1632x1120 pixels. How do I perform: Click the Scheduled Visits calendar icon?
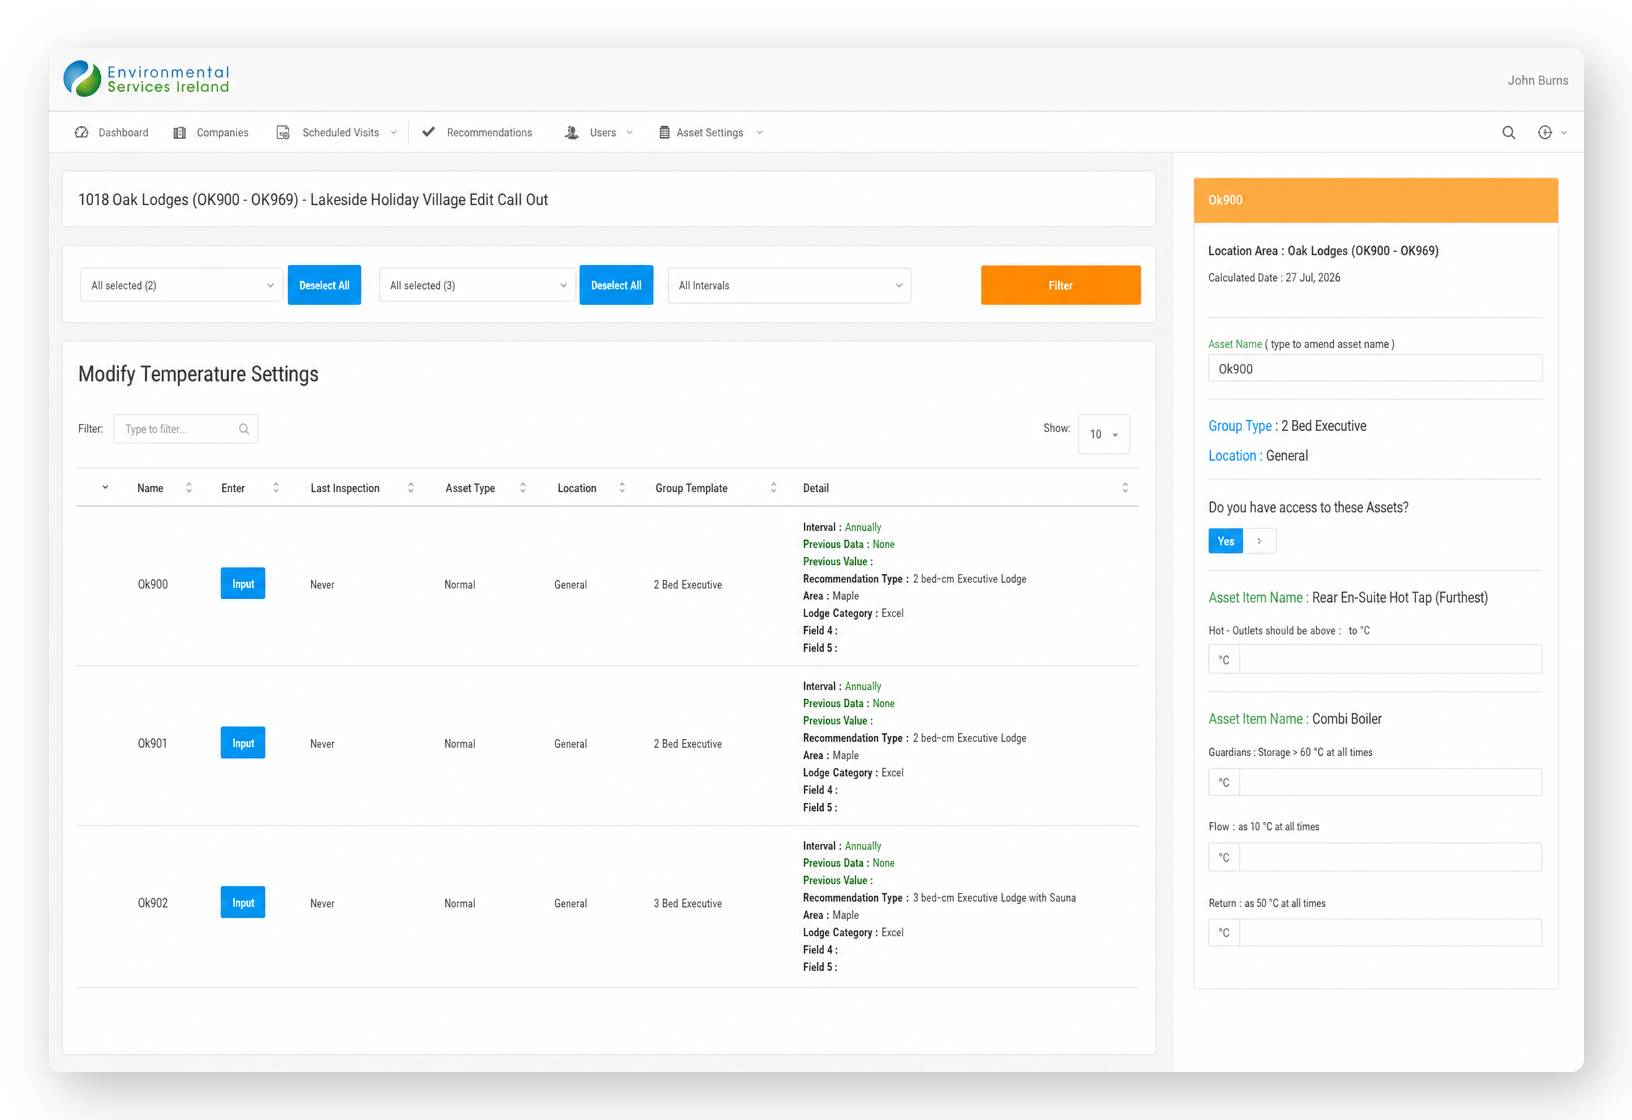(283, 132)
